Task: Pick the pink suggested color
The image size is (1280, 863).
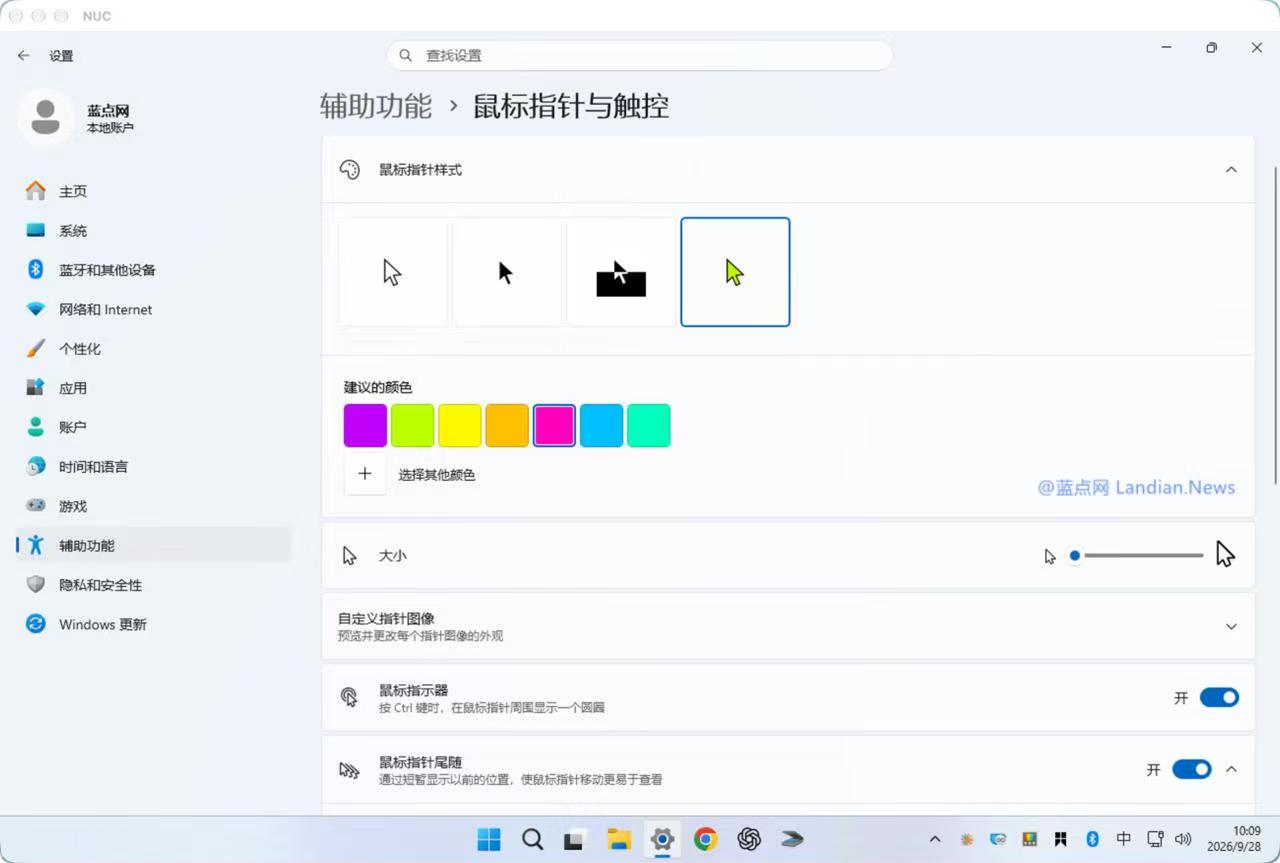Action: [554, 425]
